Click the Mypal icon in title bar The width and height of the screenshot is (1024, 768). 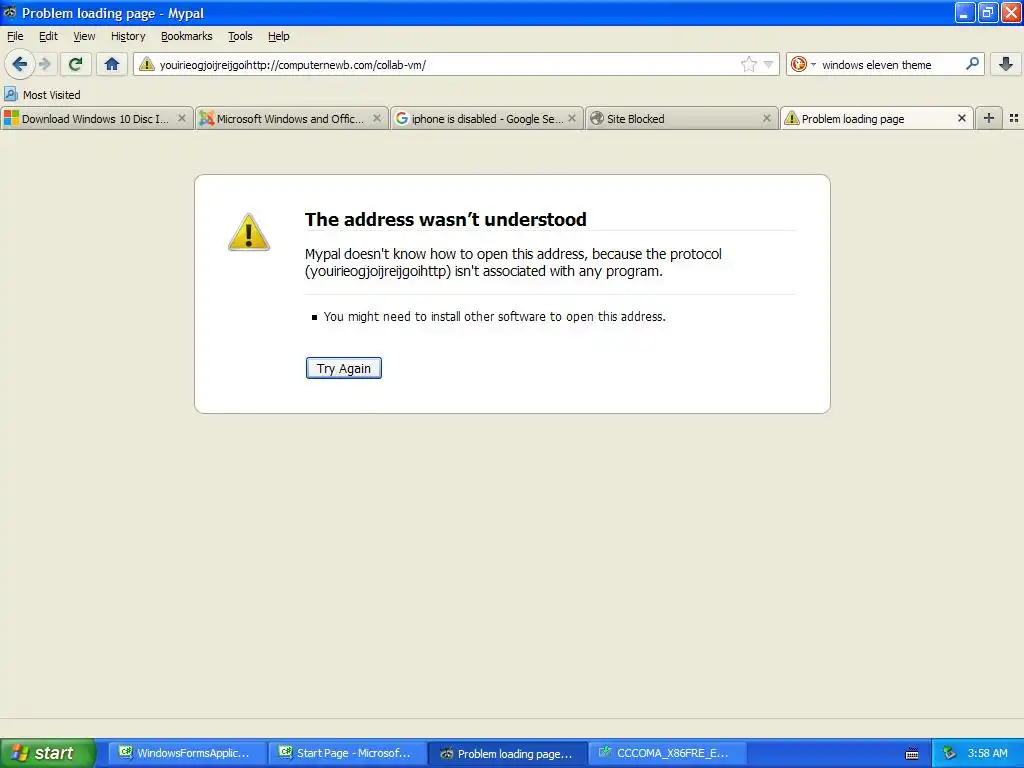pyautogui.click(x=10, y=12)
